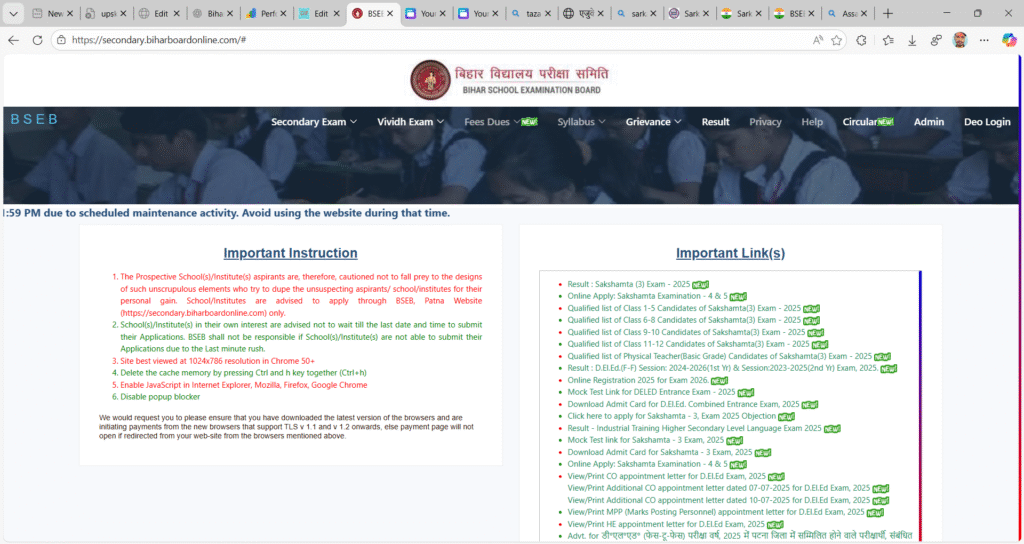This screenshot has width=1024, height=544.
Task: Bookmark this page with star icon
Action: (x=836, y=40)
